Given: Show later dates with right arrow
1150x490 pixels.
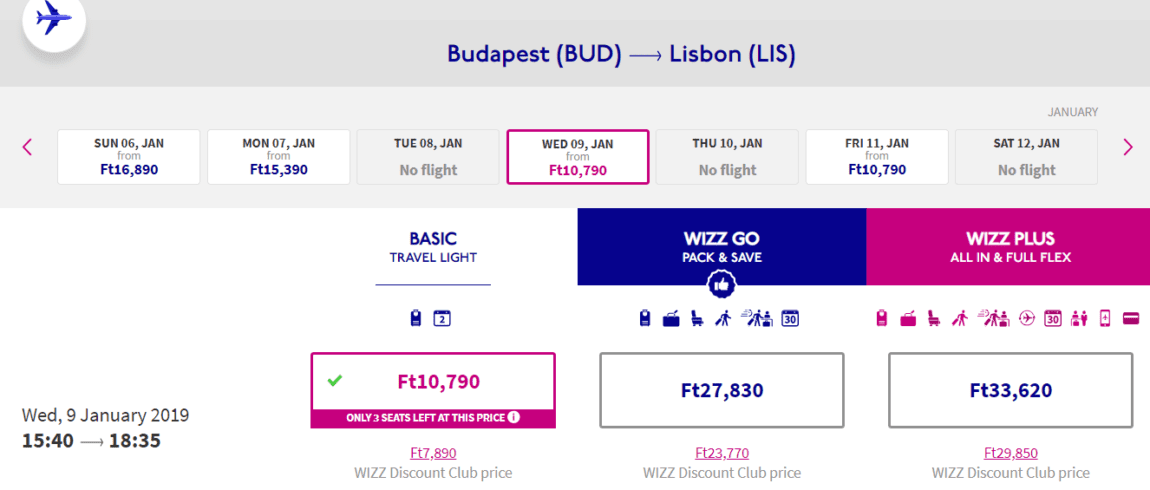Looking at the screenshot, I should [1128, 147].
